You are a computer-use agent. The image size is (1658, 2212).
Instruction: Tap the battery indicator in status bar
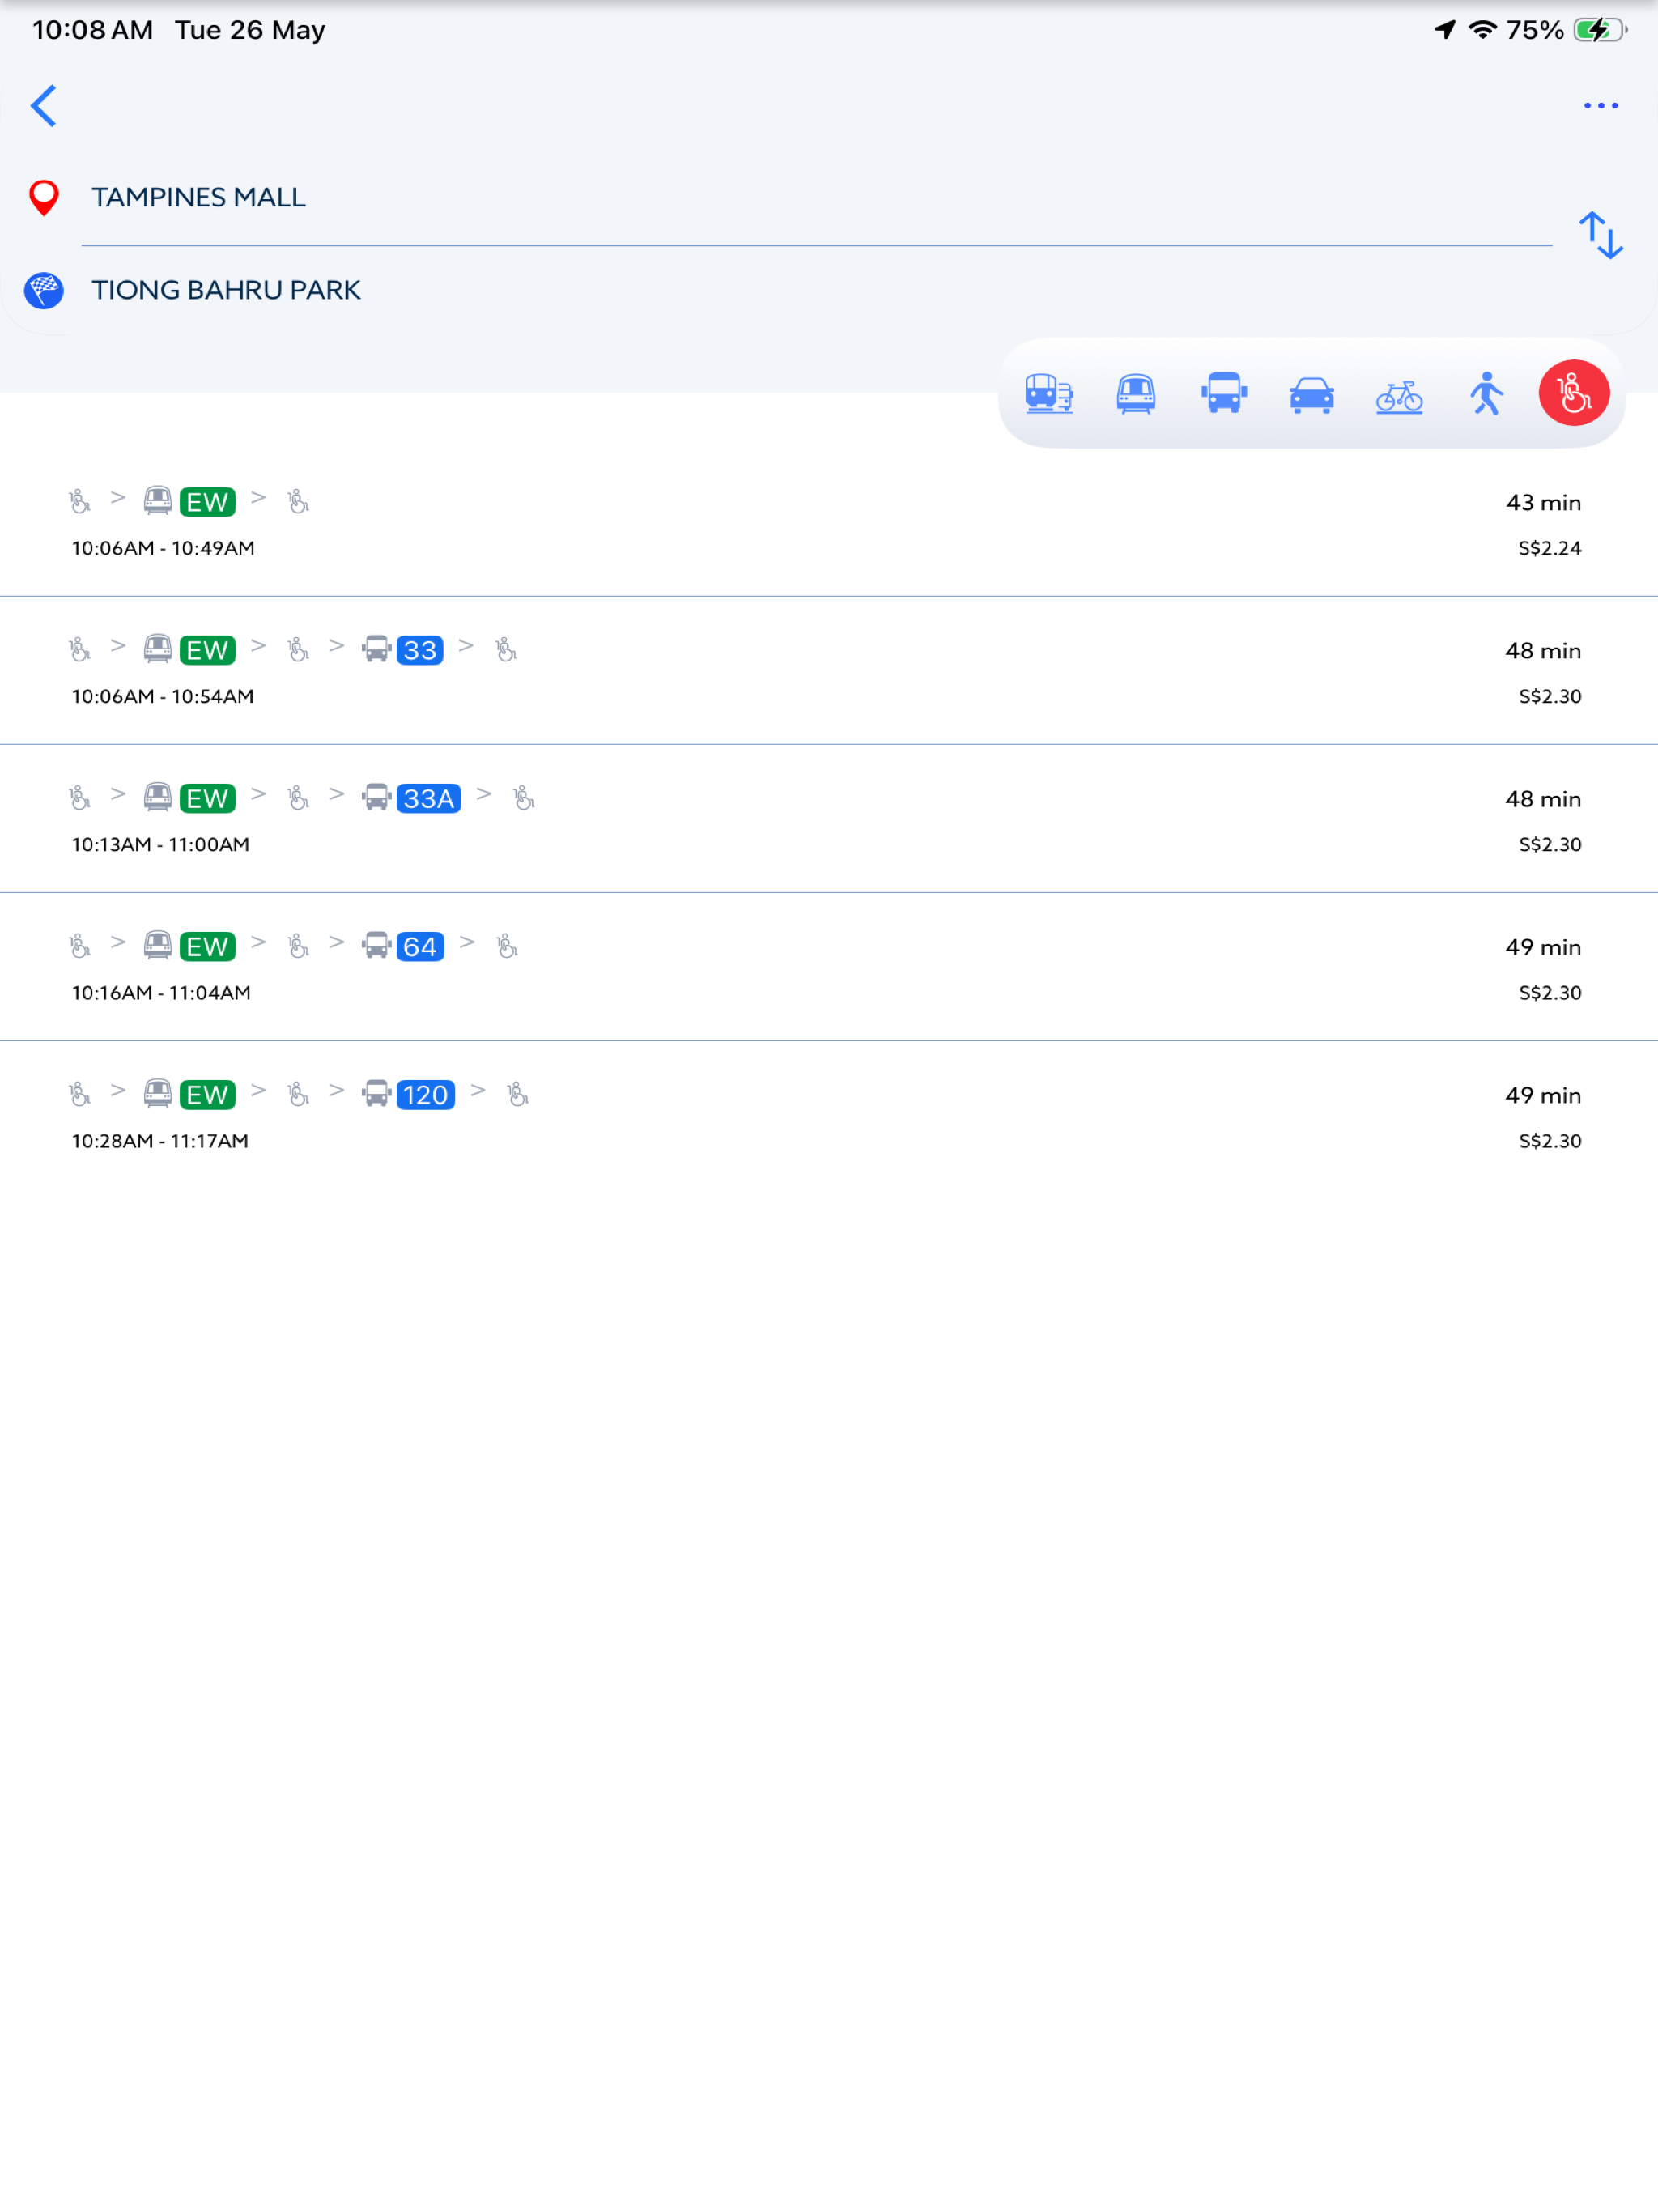pyautogui.click(x=1600, y=30)
